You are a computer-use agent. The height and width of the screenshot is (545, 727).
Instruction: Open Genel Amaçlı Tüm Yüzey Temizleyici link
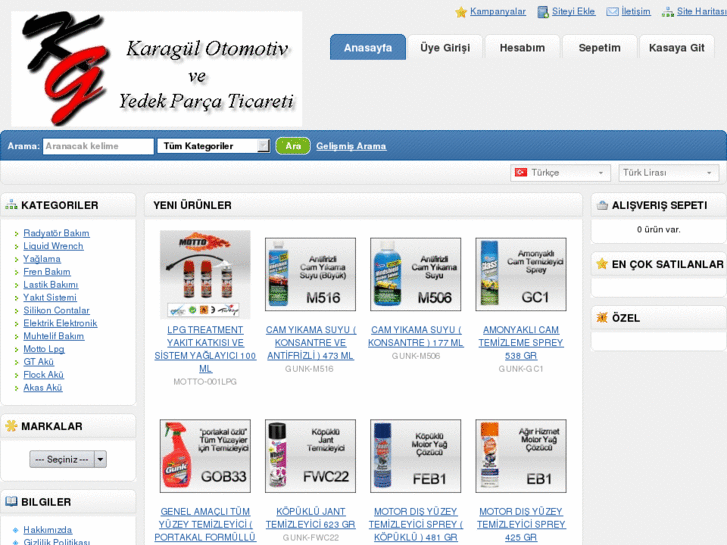point(205,524)
